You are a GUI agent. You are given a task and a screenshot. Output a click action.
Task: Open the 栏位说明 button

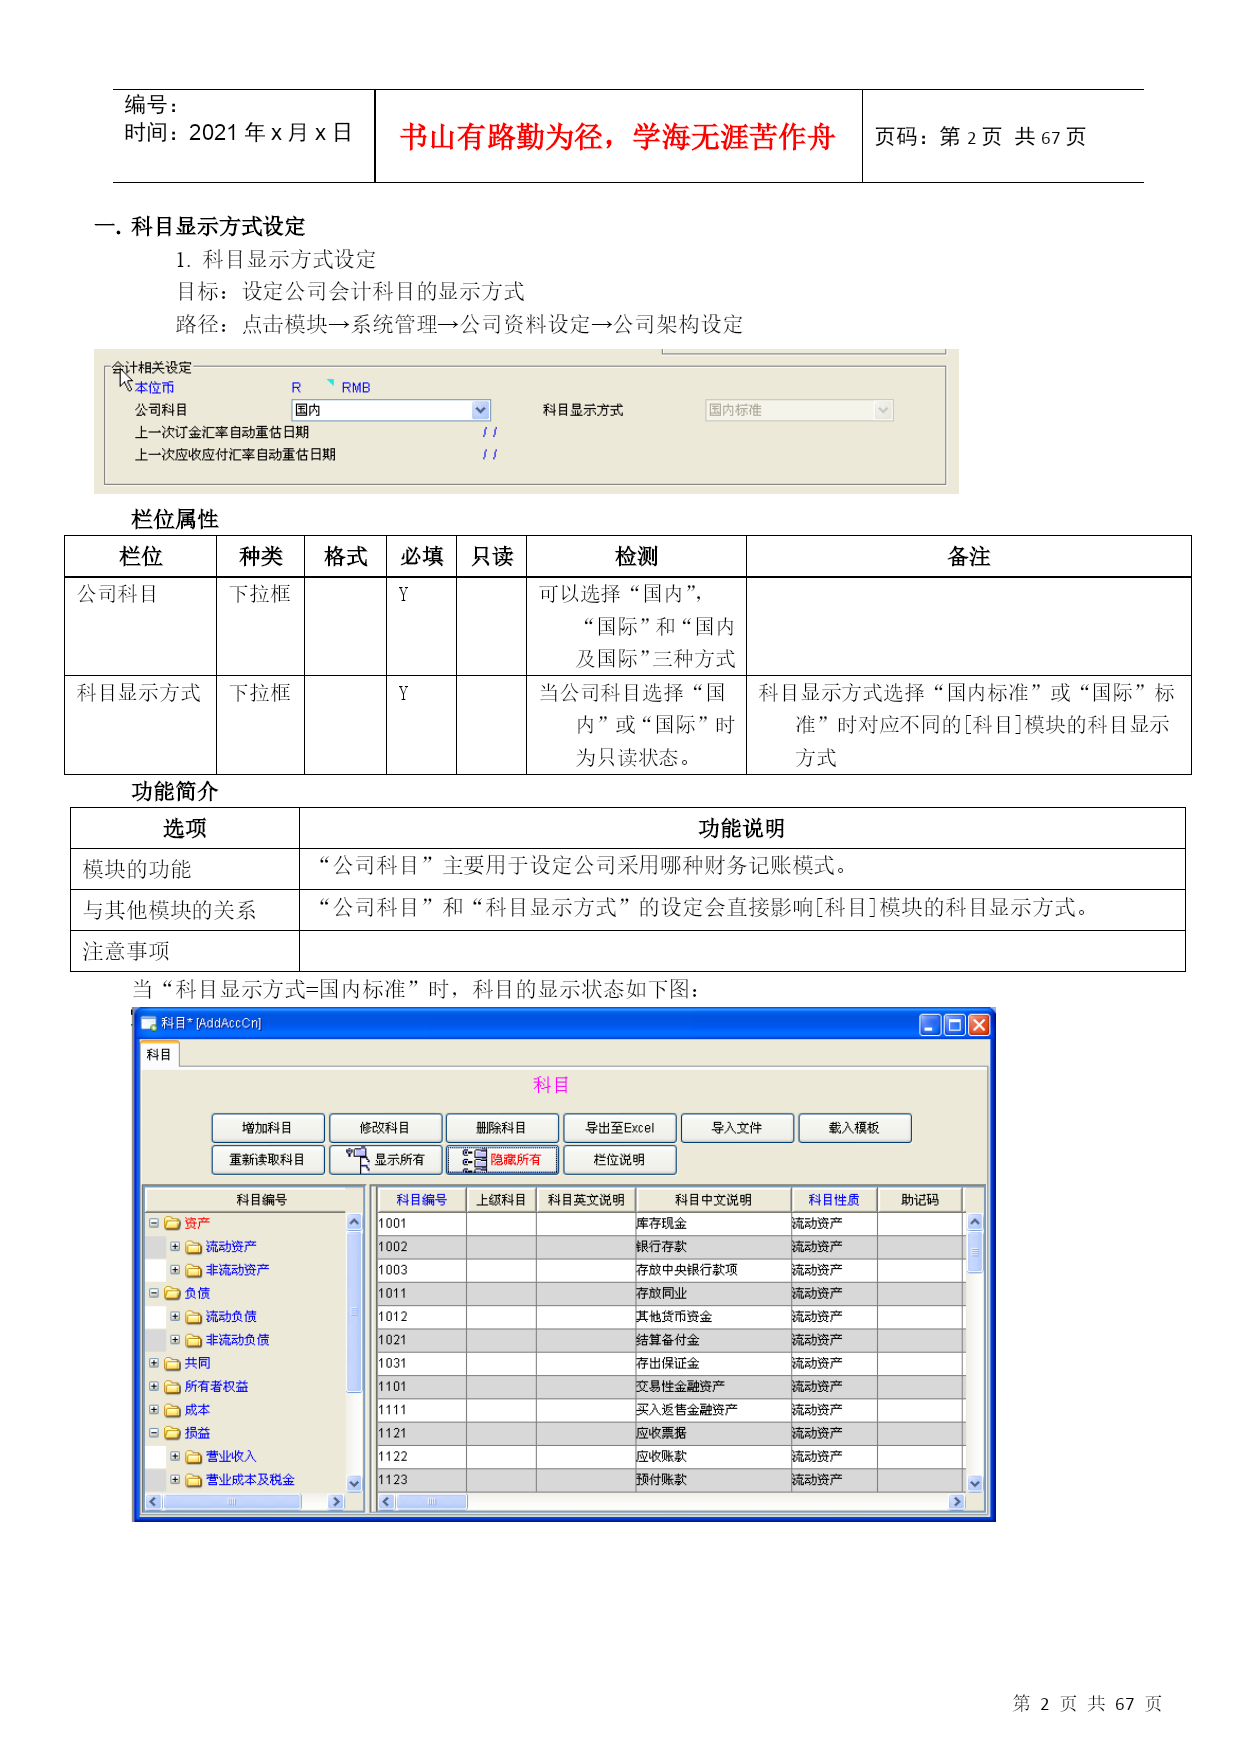coord(620,1160)
